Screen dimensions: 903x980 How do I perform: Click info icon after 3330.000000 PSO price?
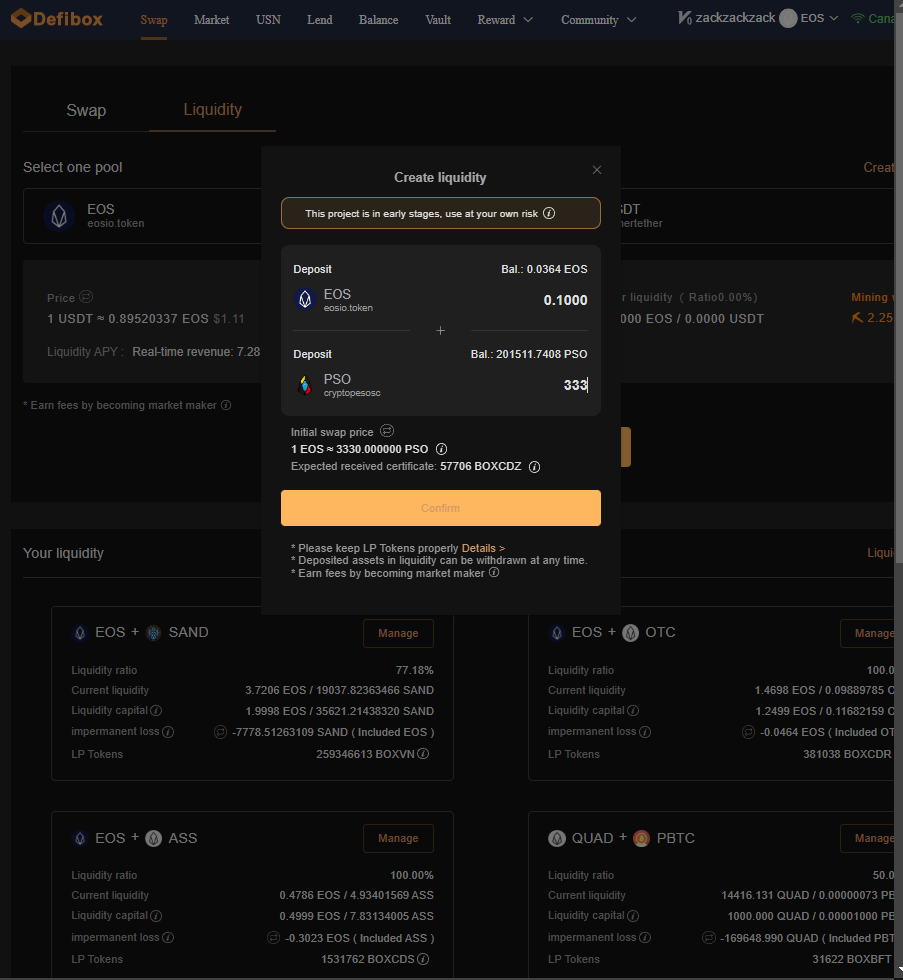point(441,449)
